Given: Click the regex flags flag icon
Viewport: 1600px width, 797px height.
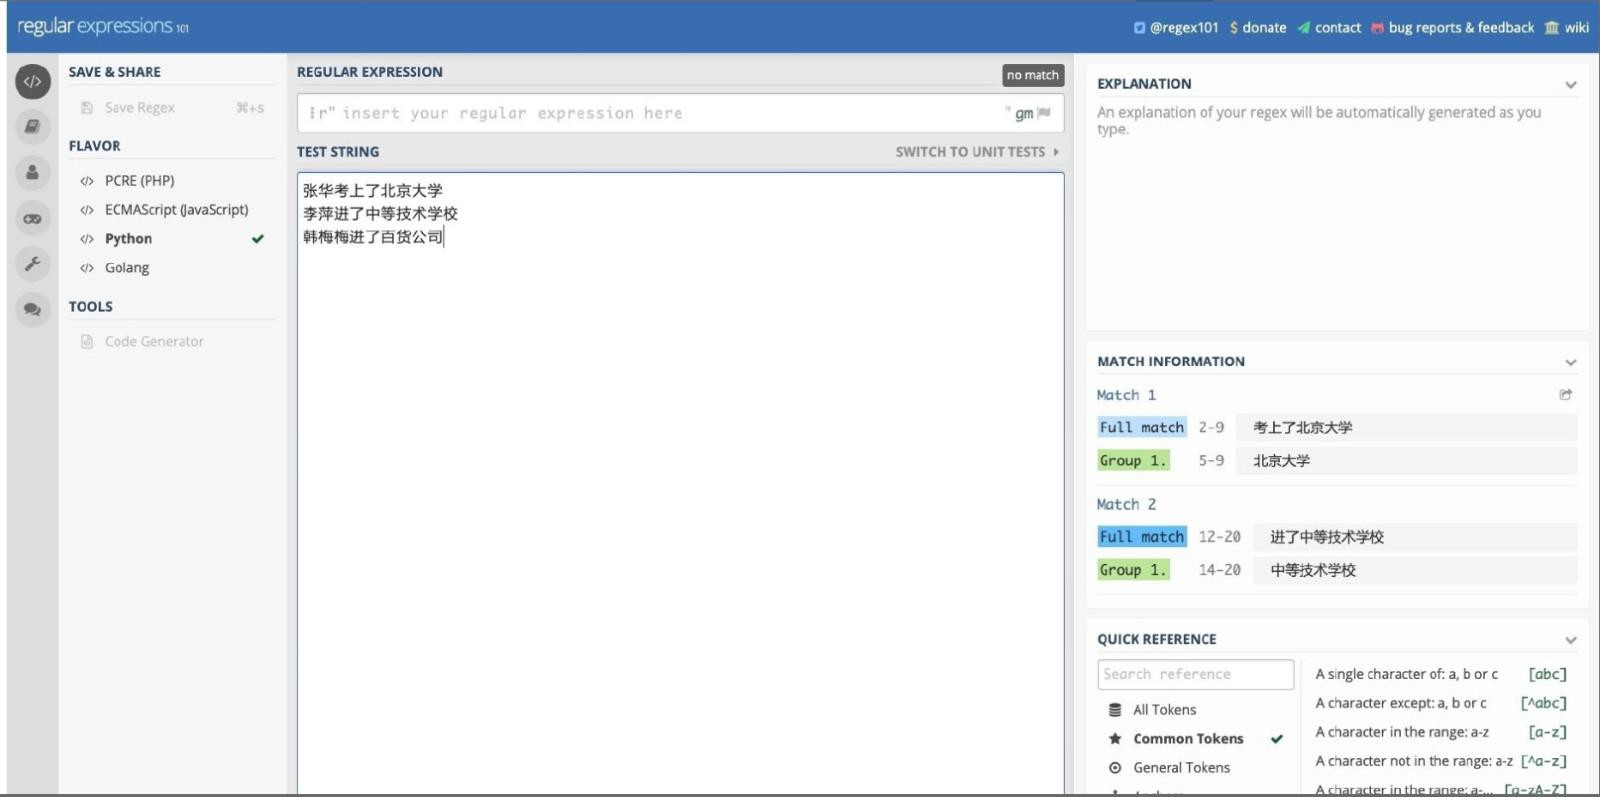Looking at the screenshot, I should click(1045, 113).
